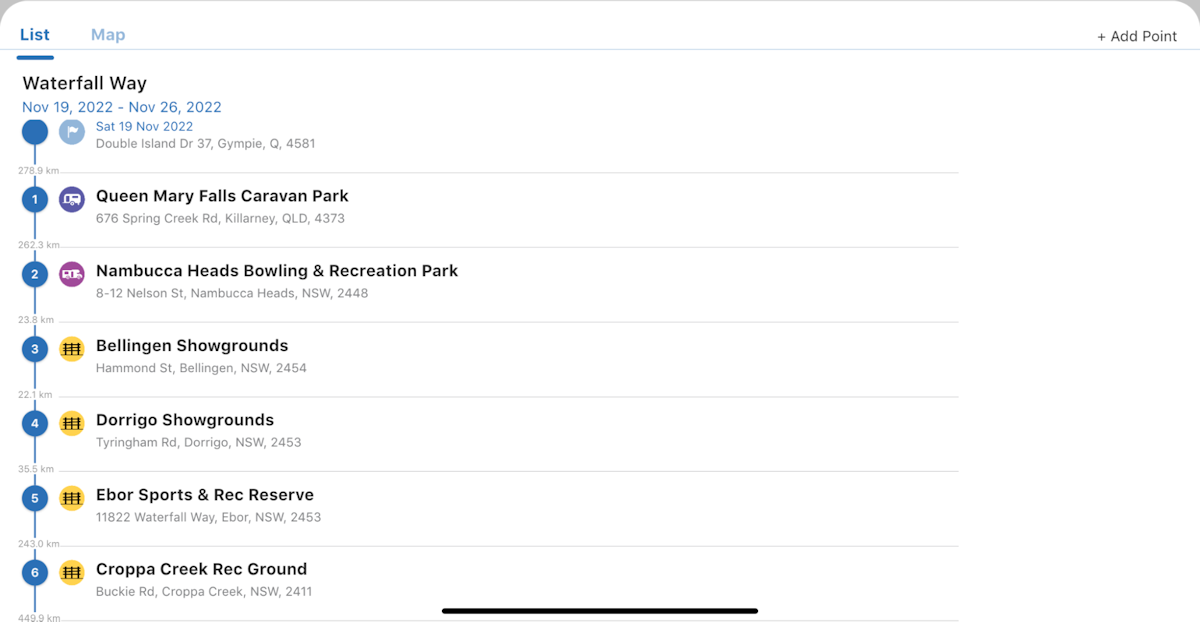
Task: Open Nambucca Heads Bowling & Recreation Park
Action: pyautogui.click(x=277, y=271)
